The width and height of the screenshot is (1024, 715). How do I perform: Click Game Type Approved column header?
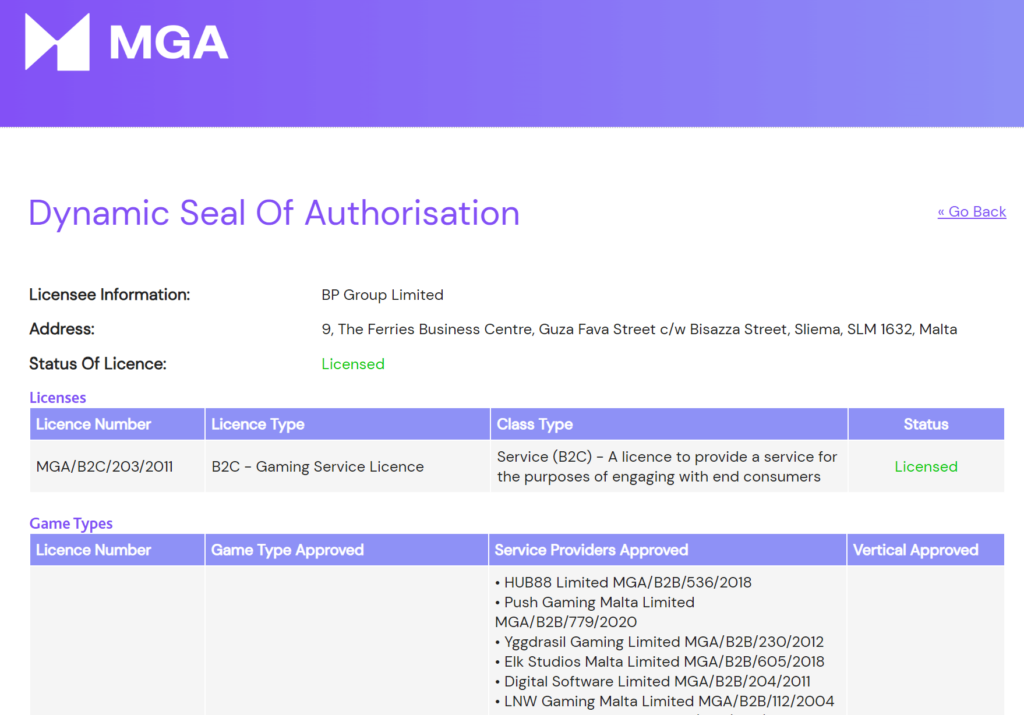[288, 550]
